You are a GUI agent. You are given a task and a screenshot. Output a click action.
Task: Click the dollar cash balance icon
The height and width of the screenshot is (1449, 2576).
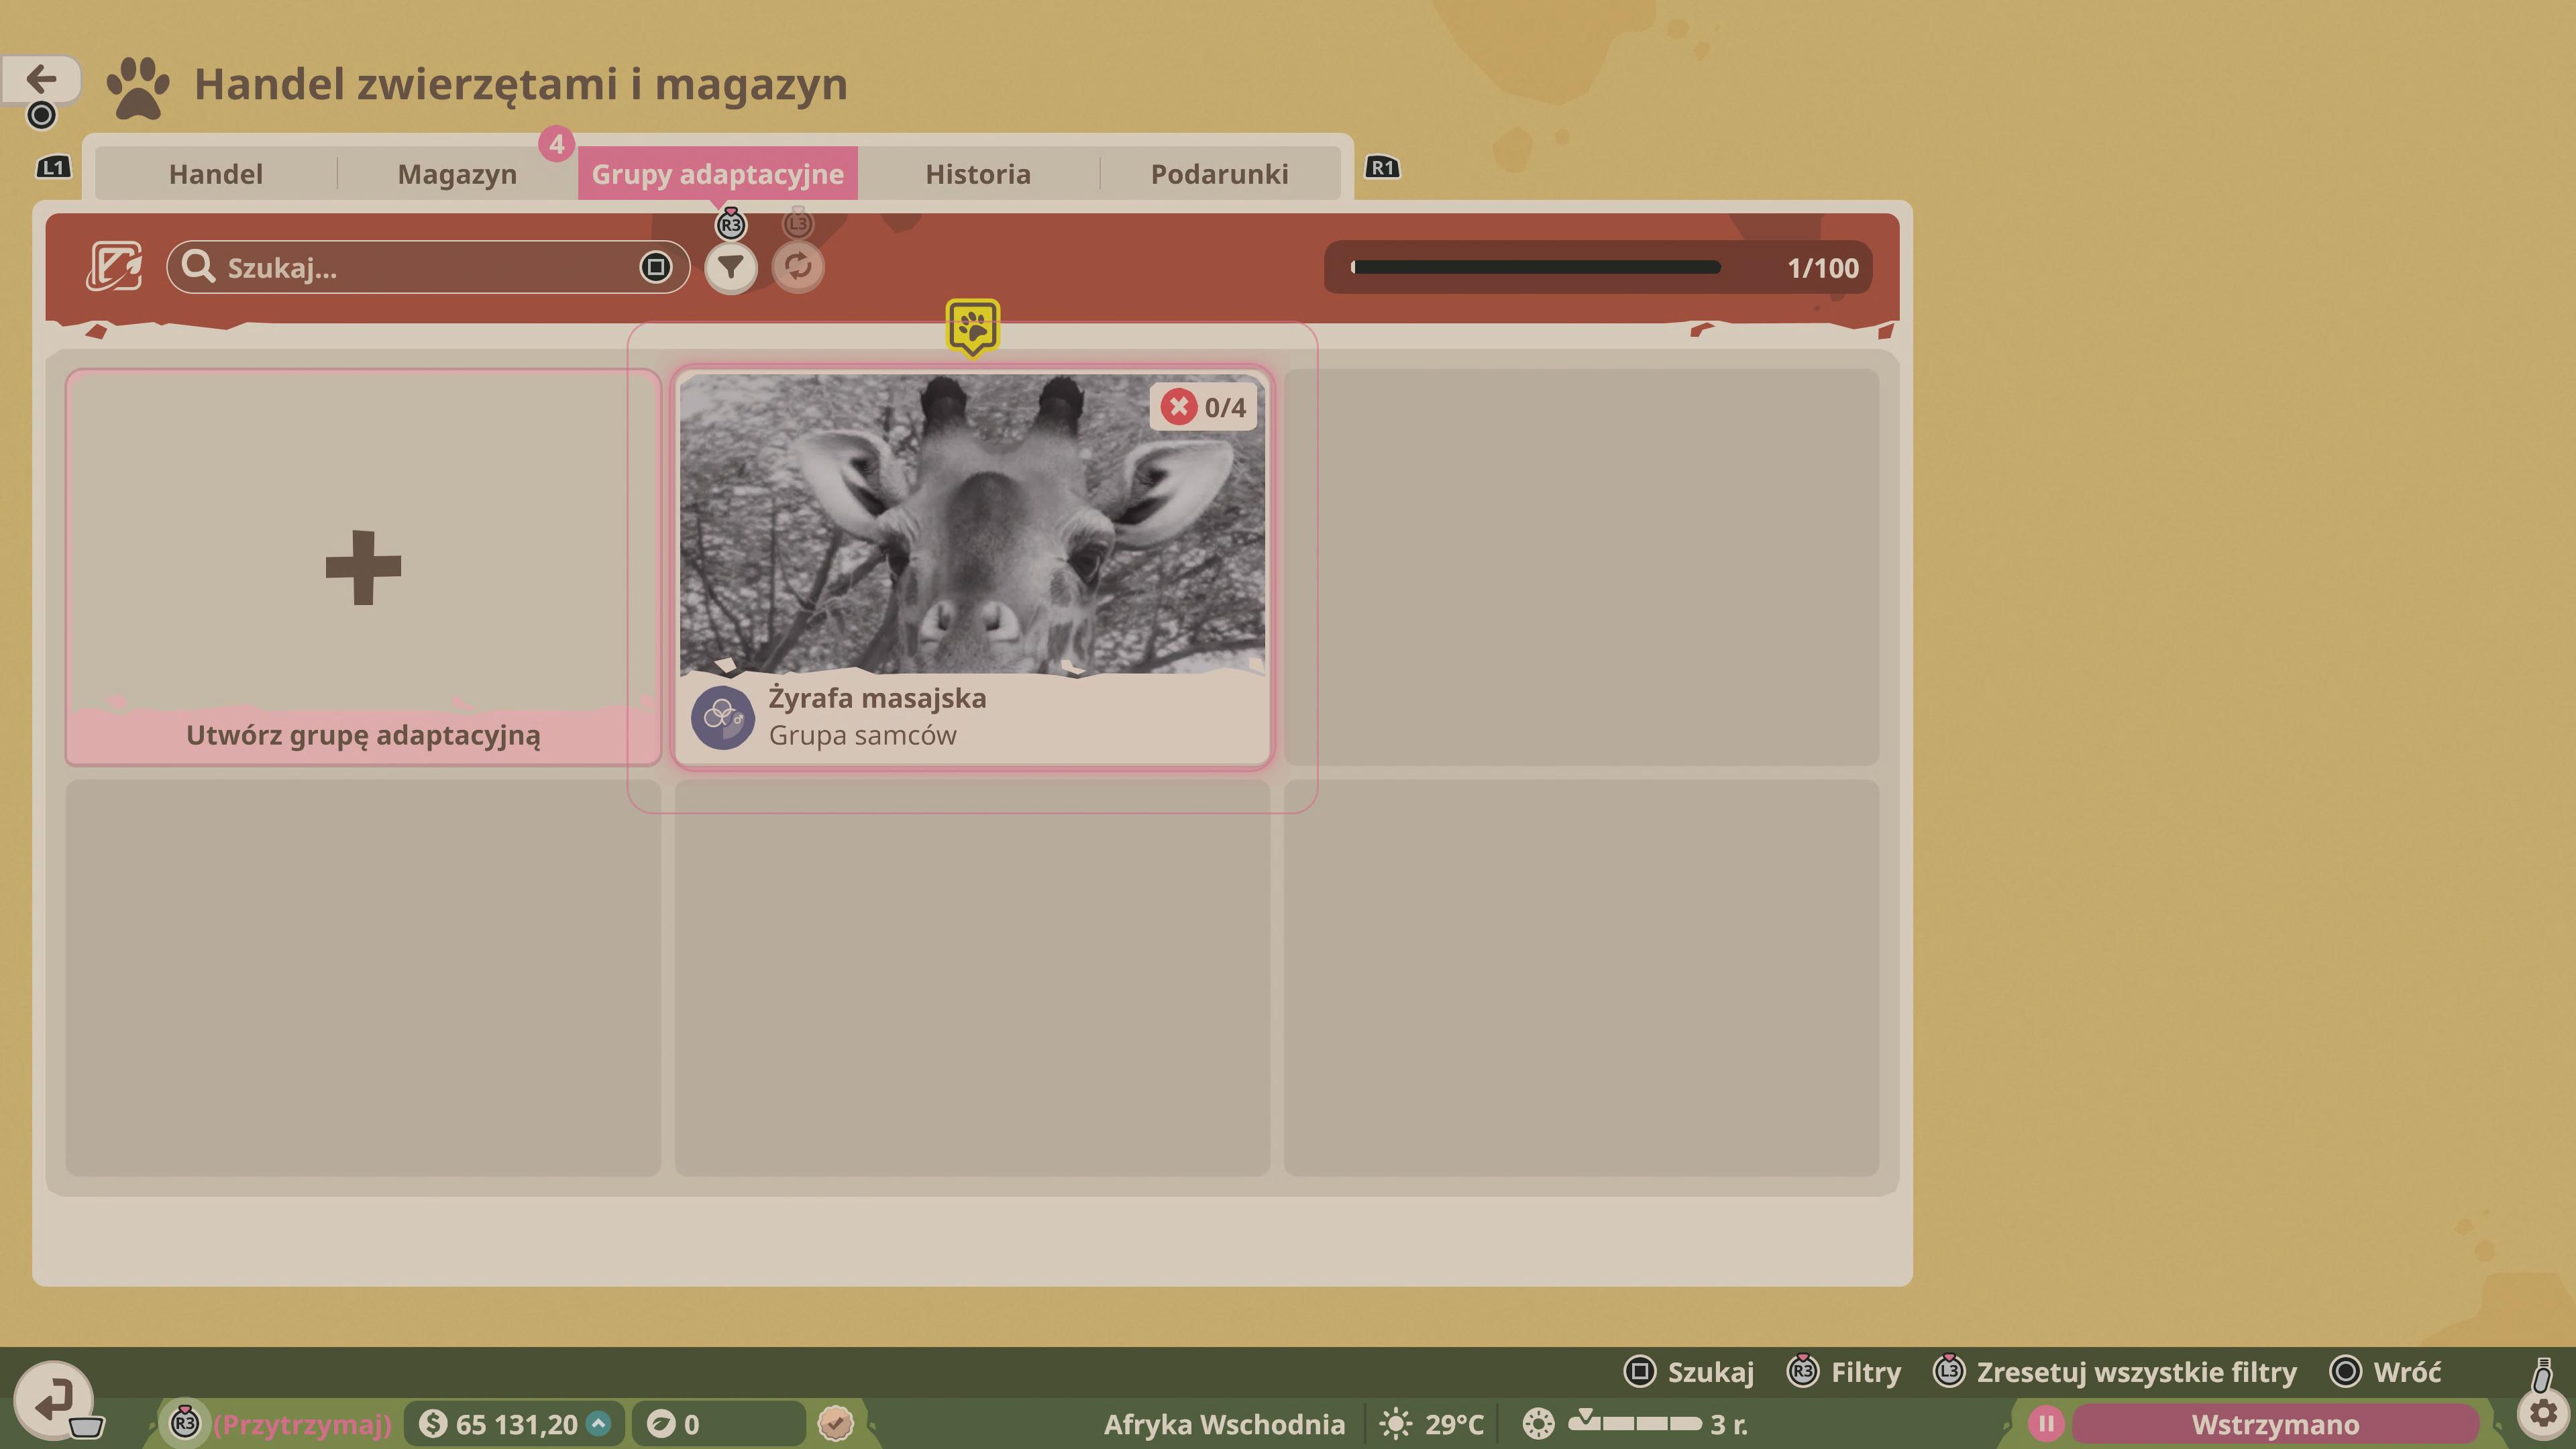pyautogui.click(x=433, y=1424)
